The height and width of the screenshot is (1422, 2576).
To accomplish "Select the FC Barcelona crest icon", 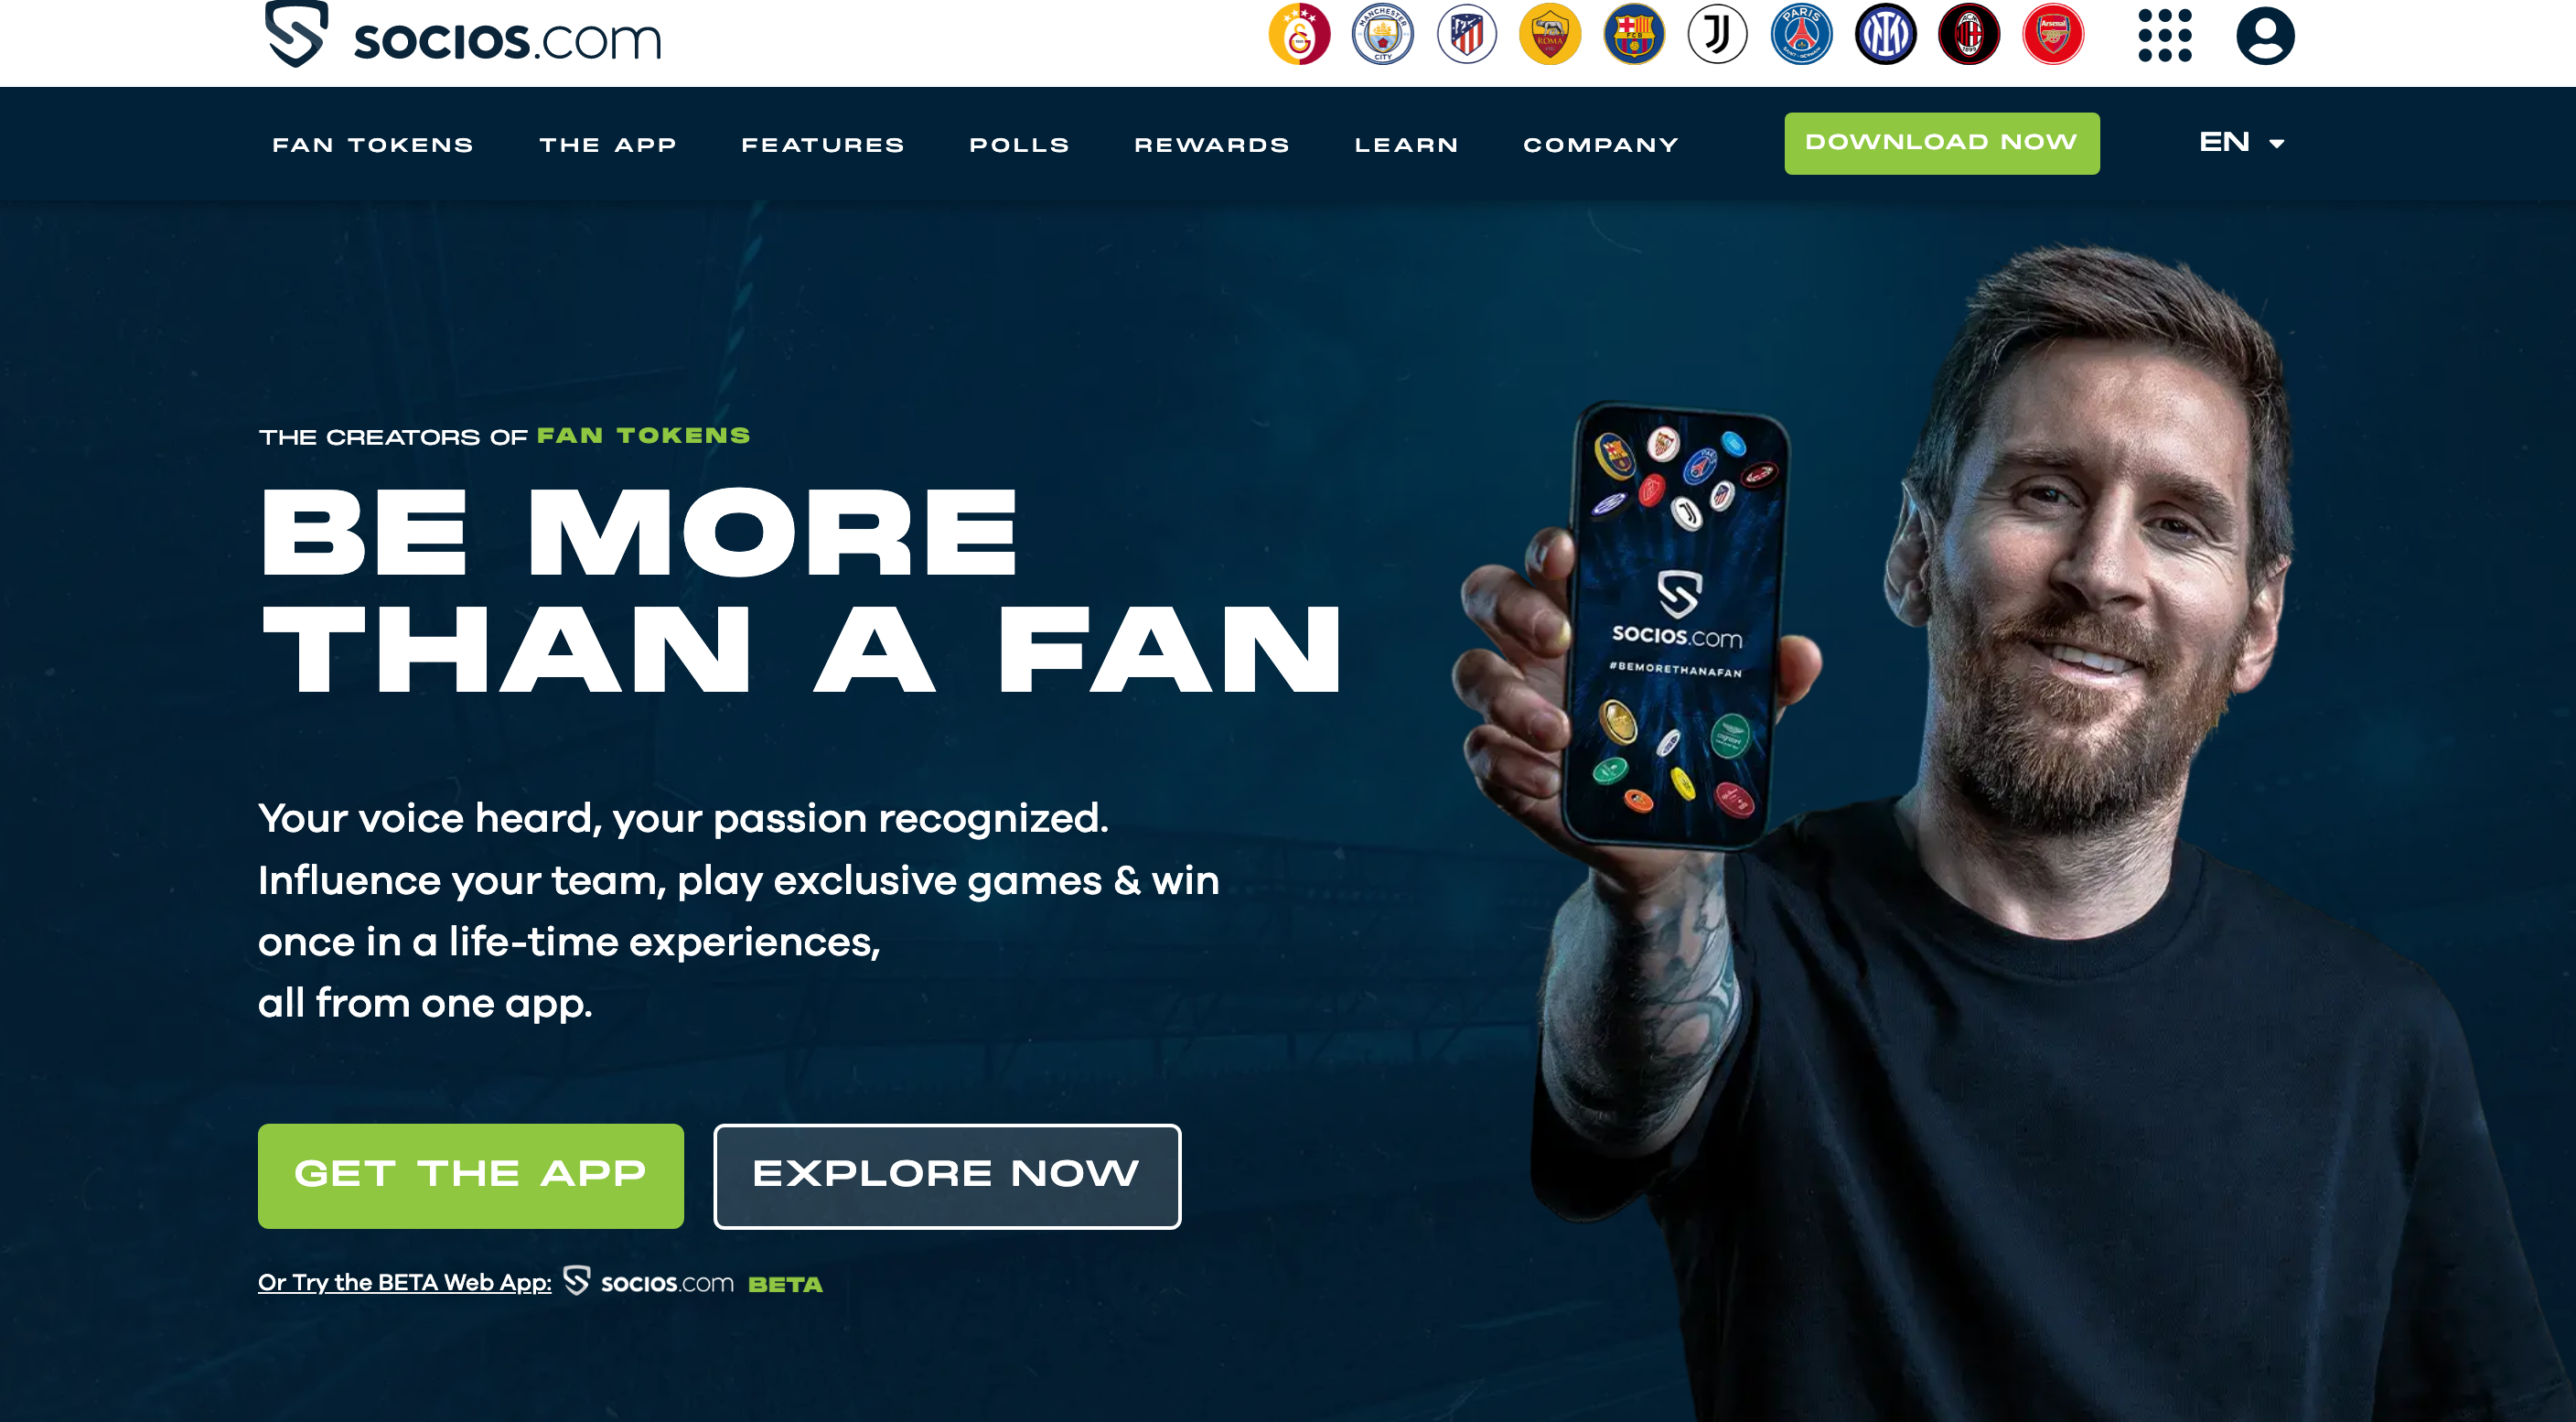I will [x=1634, y=35].
